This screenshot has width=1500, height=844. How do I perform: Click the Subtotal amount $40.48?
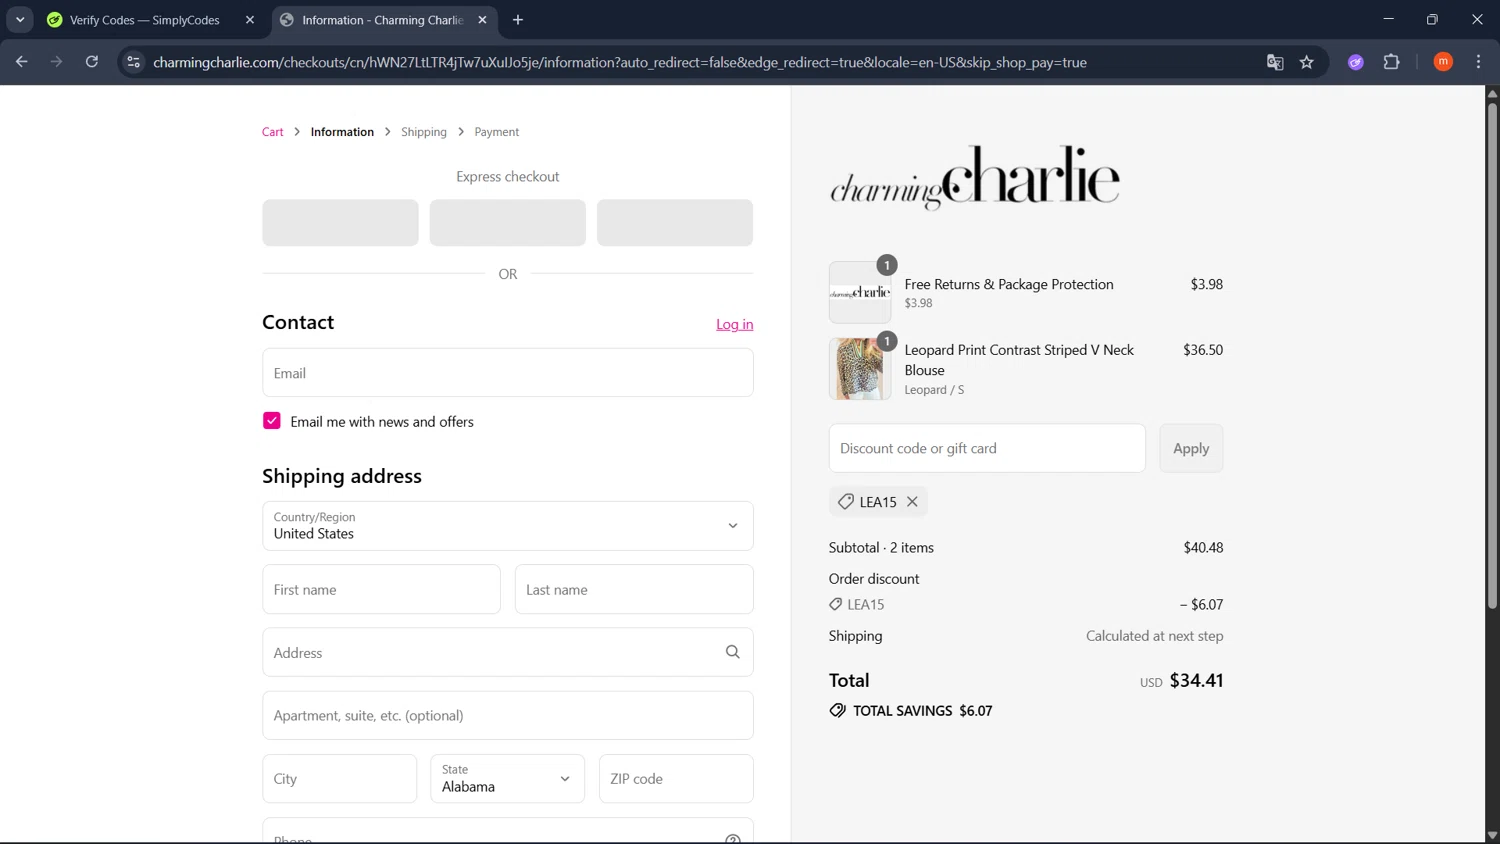click(x=1203, y=547)
